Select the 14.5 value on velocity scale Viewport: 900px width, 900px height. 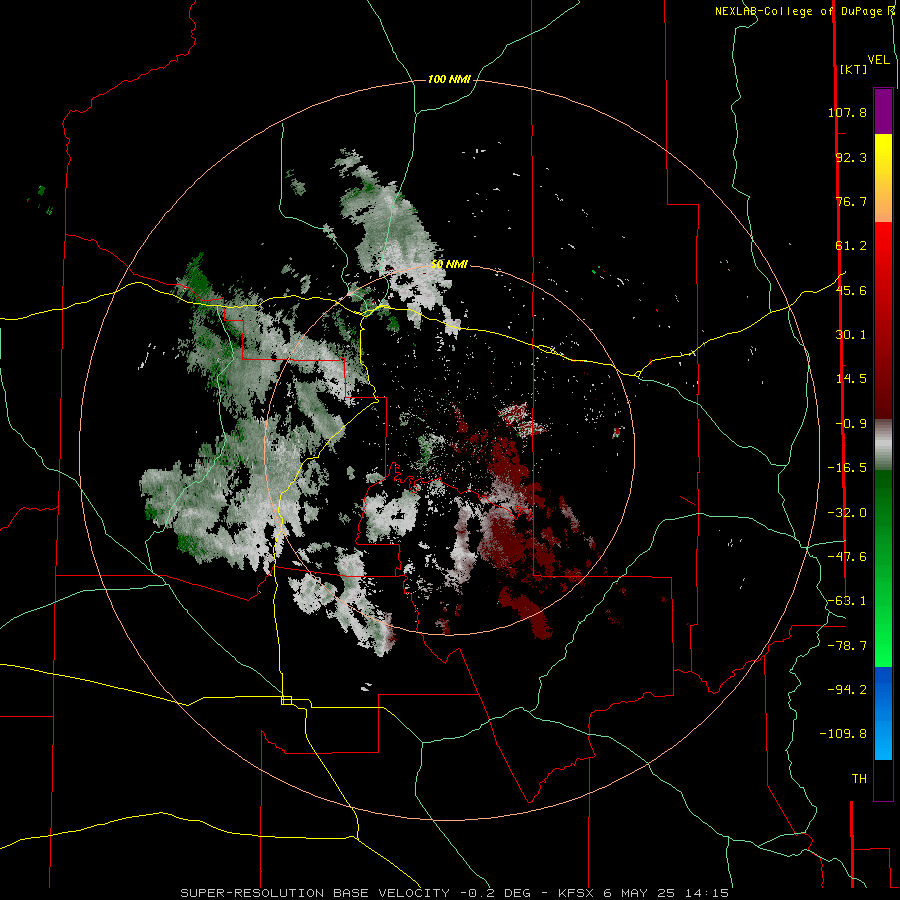click(x=851, y=379)
